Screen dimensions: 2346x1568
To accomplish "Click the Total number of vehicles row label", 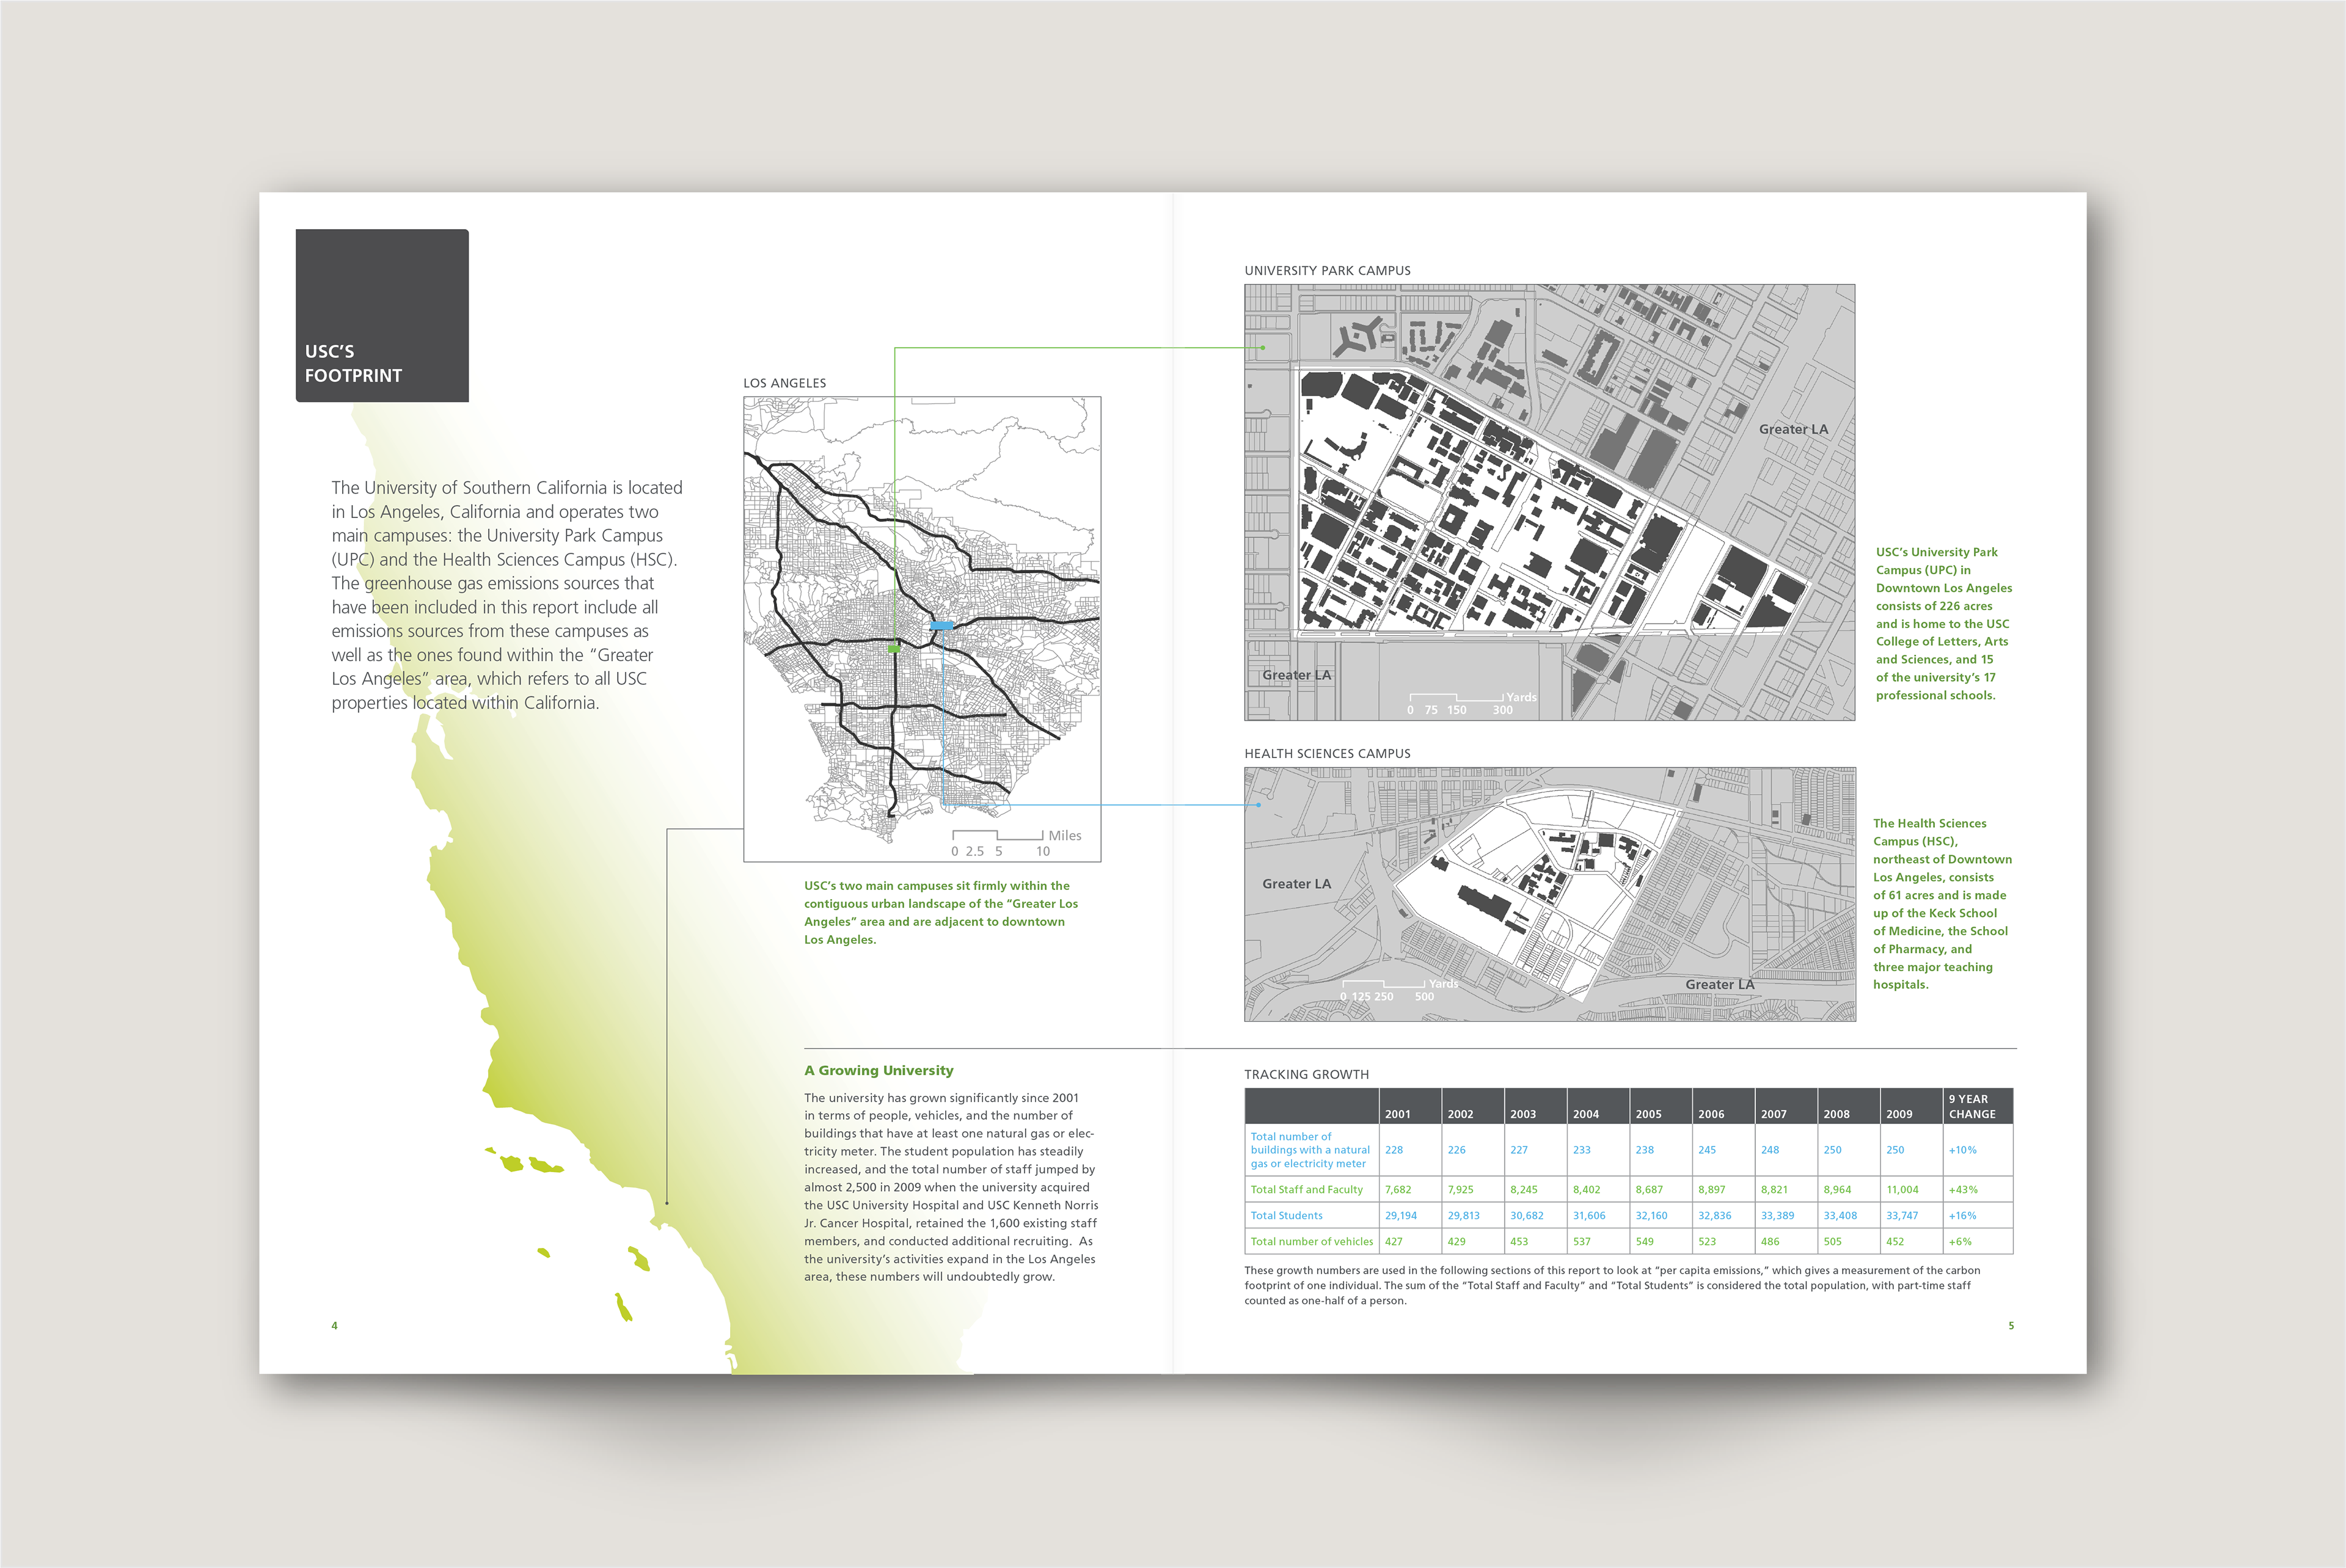I will 1311,1241.
